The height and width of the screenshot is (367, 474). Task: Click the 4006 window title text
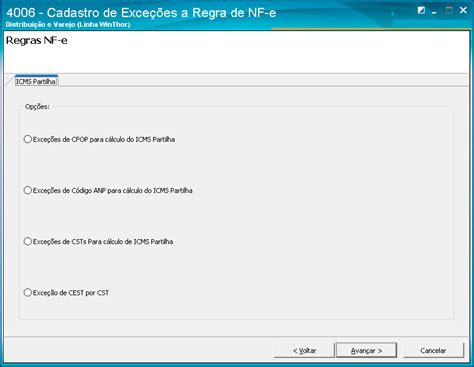pos(141,13)
